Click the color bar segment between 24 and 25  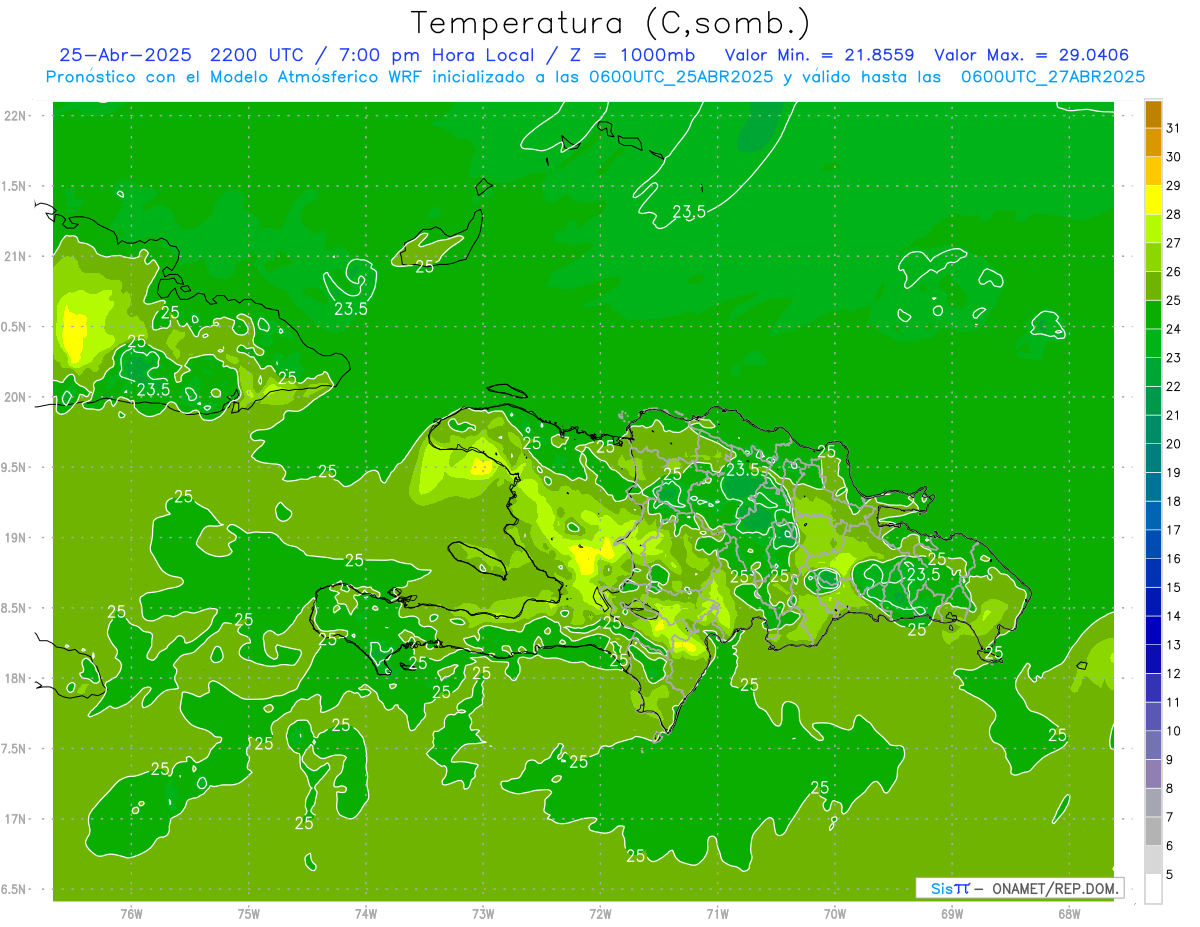pyautogui.click(x=1153, y=315)
